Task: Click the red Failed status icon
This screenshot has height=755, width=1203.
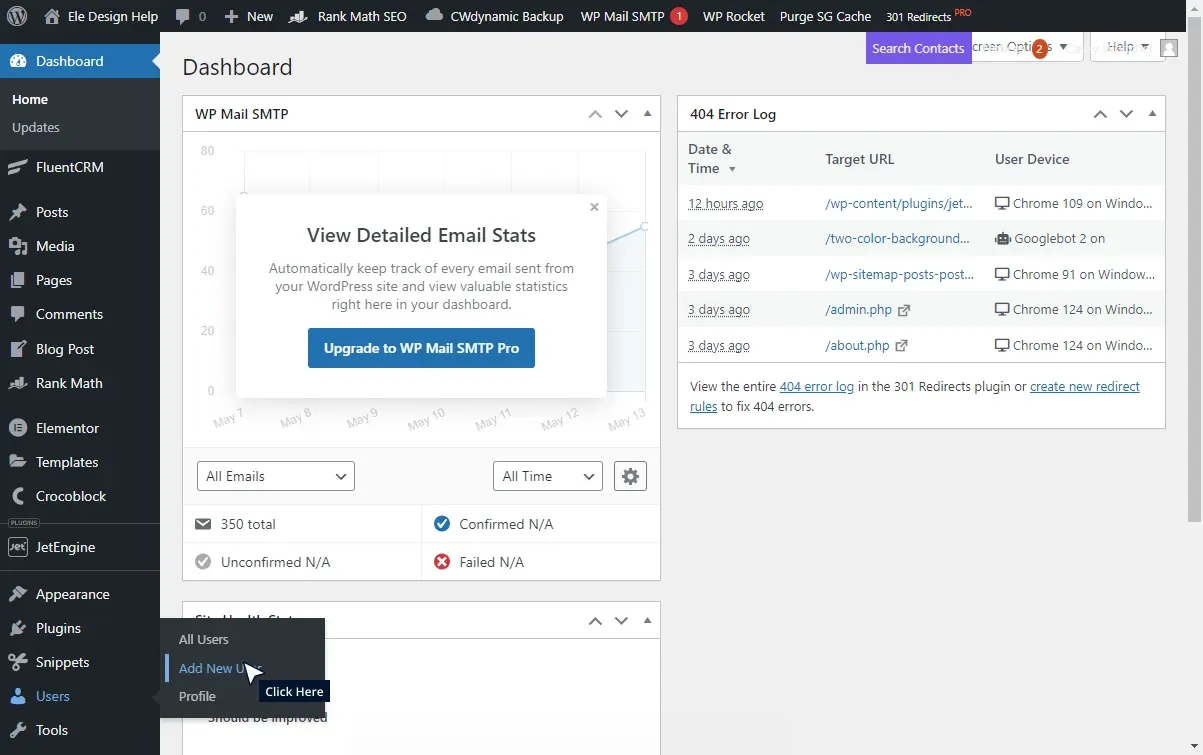Action: point(441,561)
